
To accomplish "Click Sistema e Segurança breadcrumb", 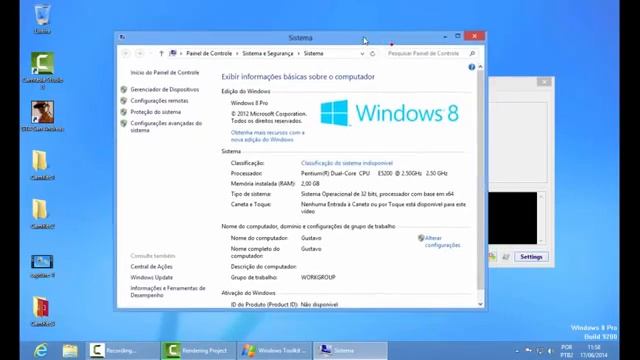I will (268, 53).
